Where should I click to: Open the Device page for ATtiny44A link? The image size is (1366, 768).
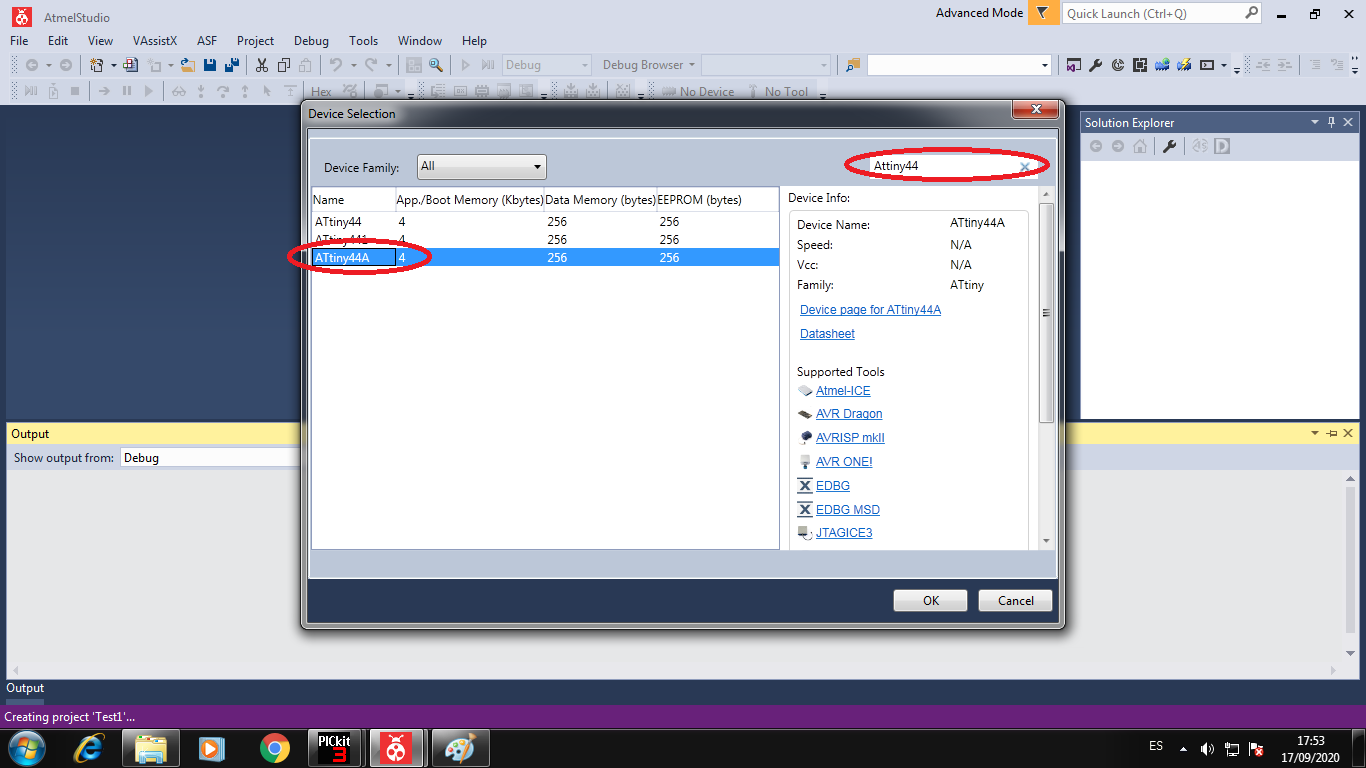click(x=870, y=310)
